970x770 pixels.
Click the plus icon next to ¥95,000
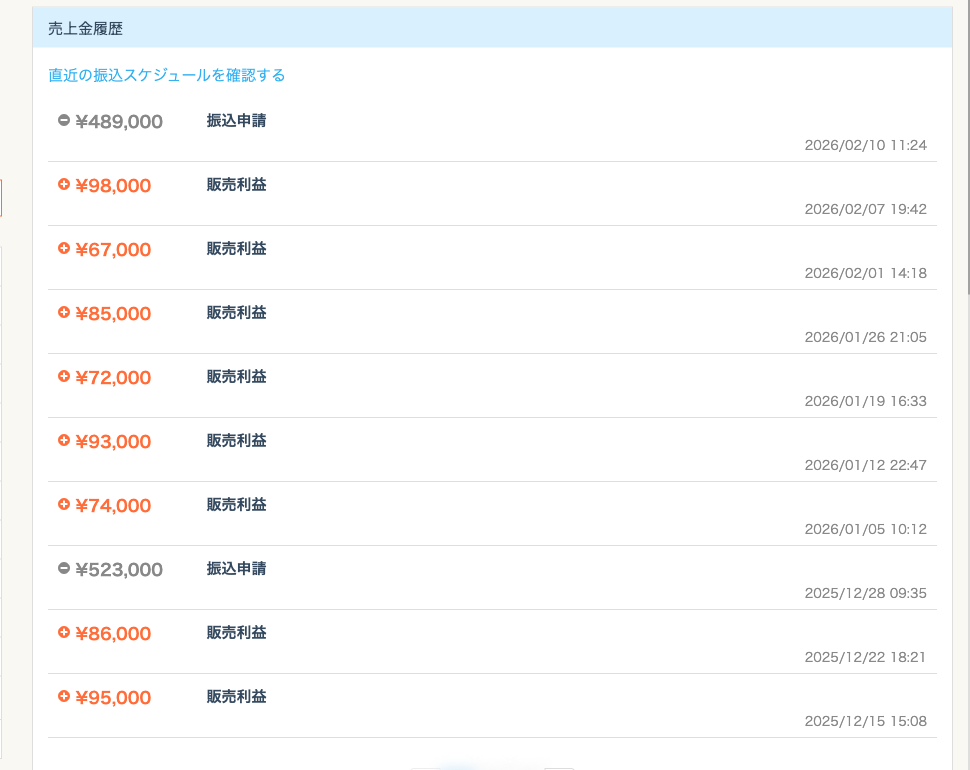(x=64, y=697)
